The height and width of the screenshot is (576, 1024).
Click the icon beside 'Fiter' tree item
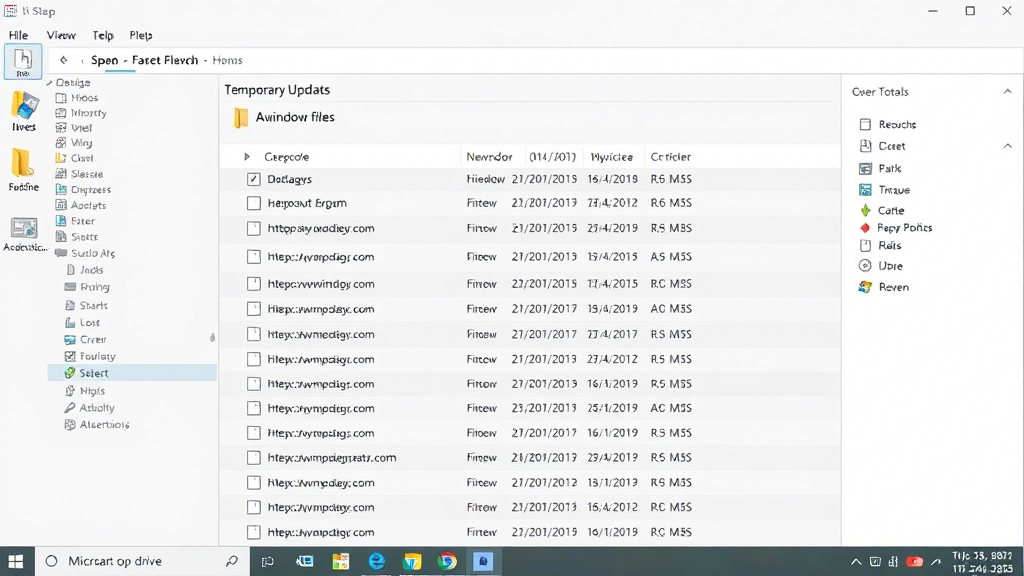(x=61, y=221)
